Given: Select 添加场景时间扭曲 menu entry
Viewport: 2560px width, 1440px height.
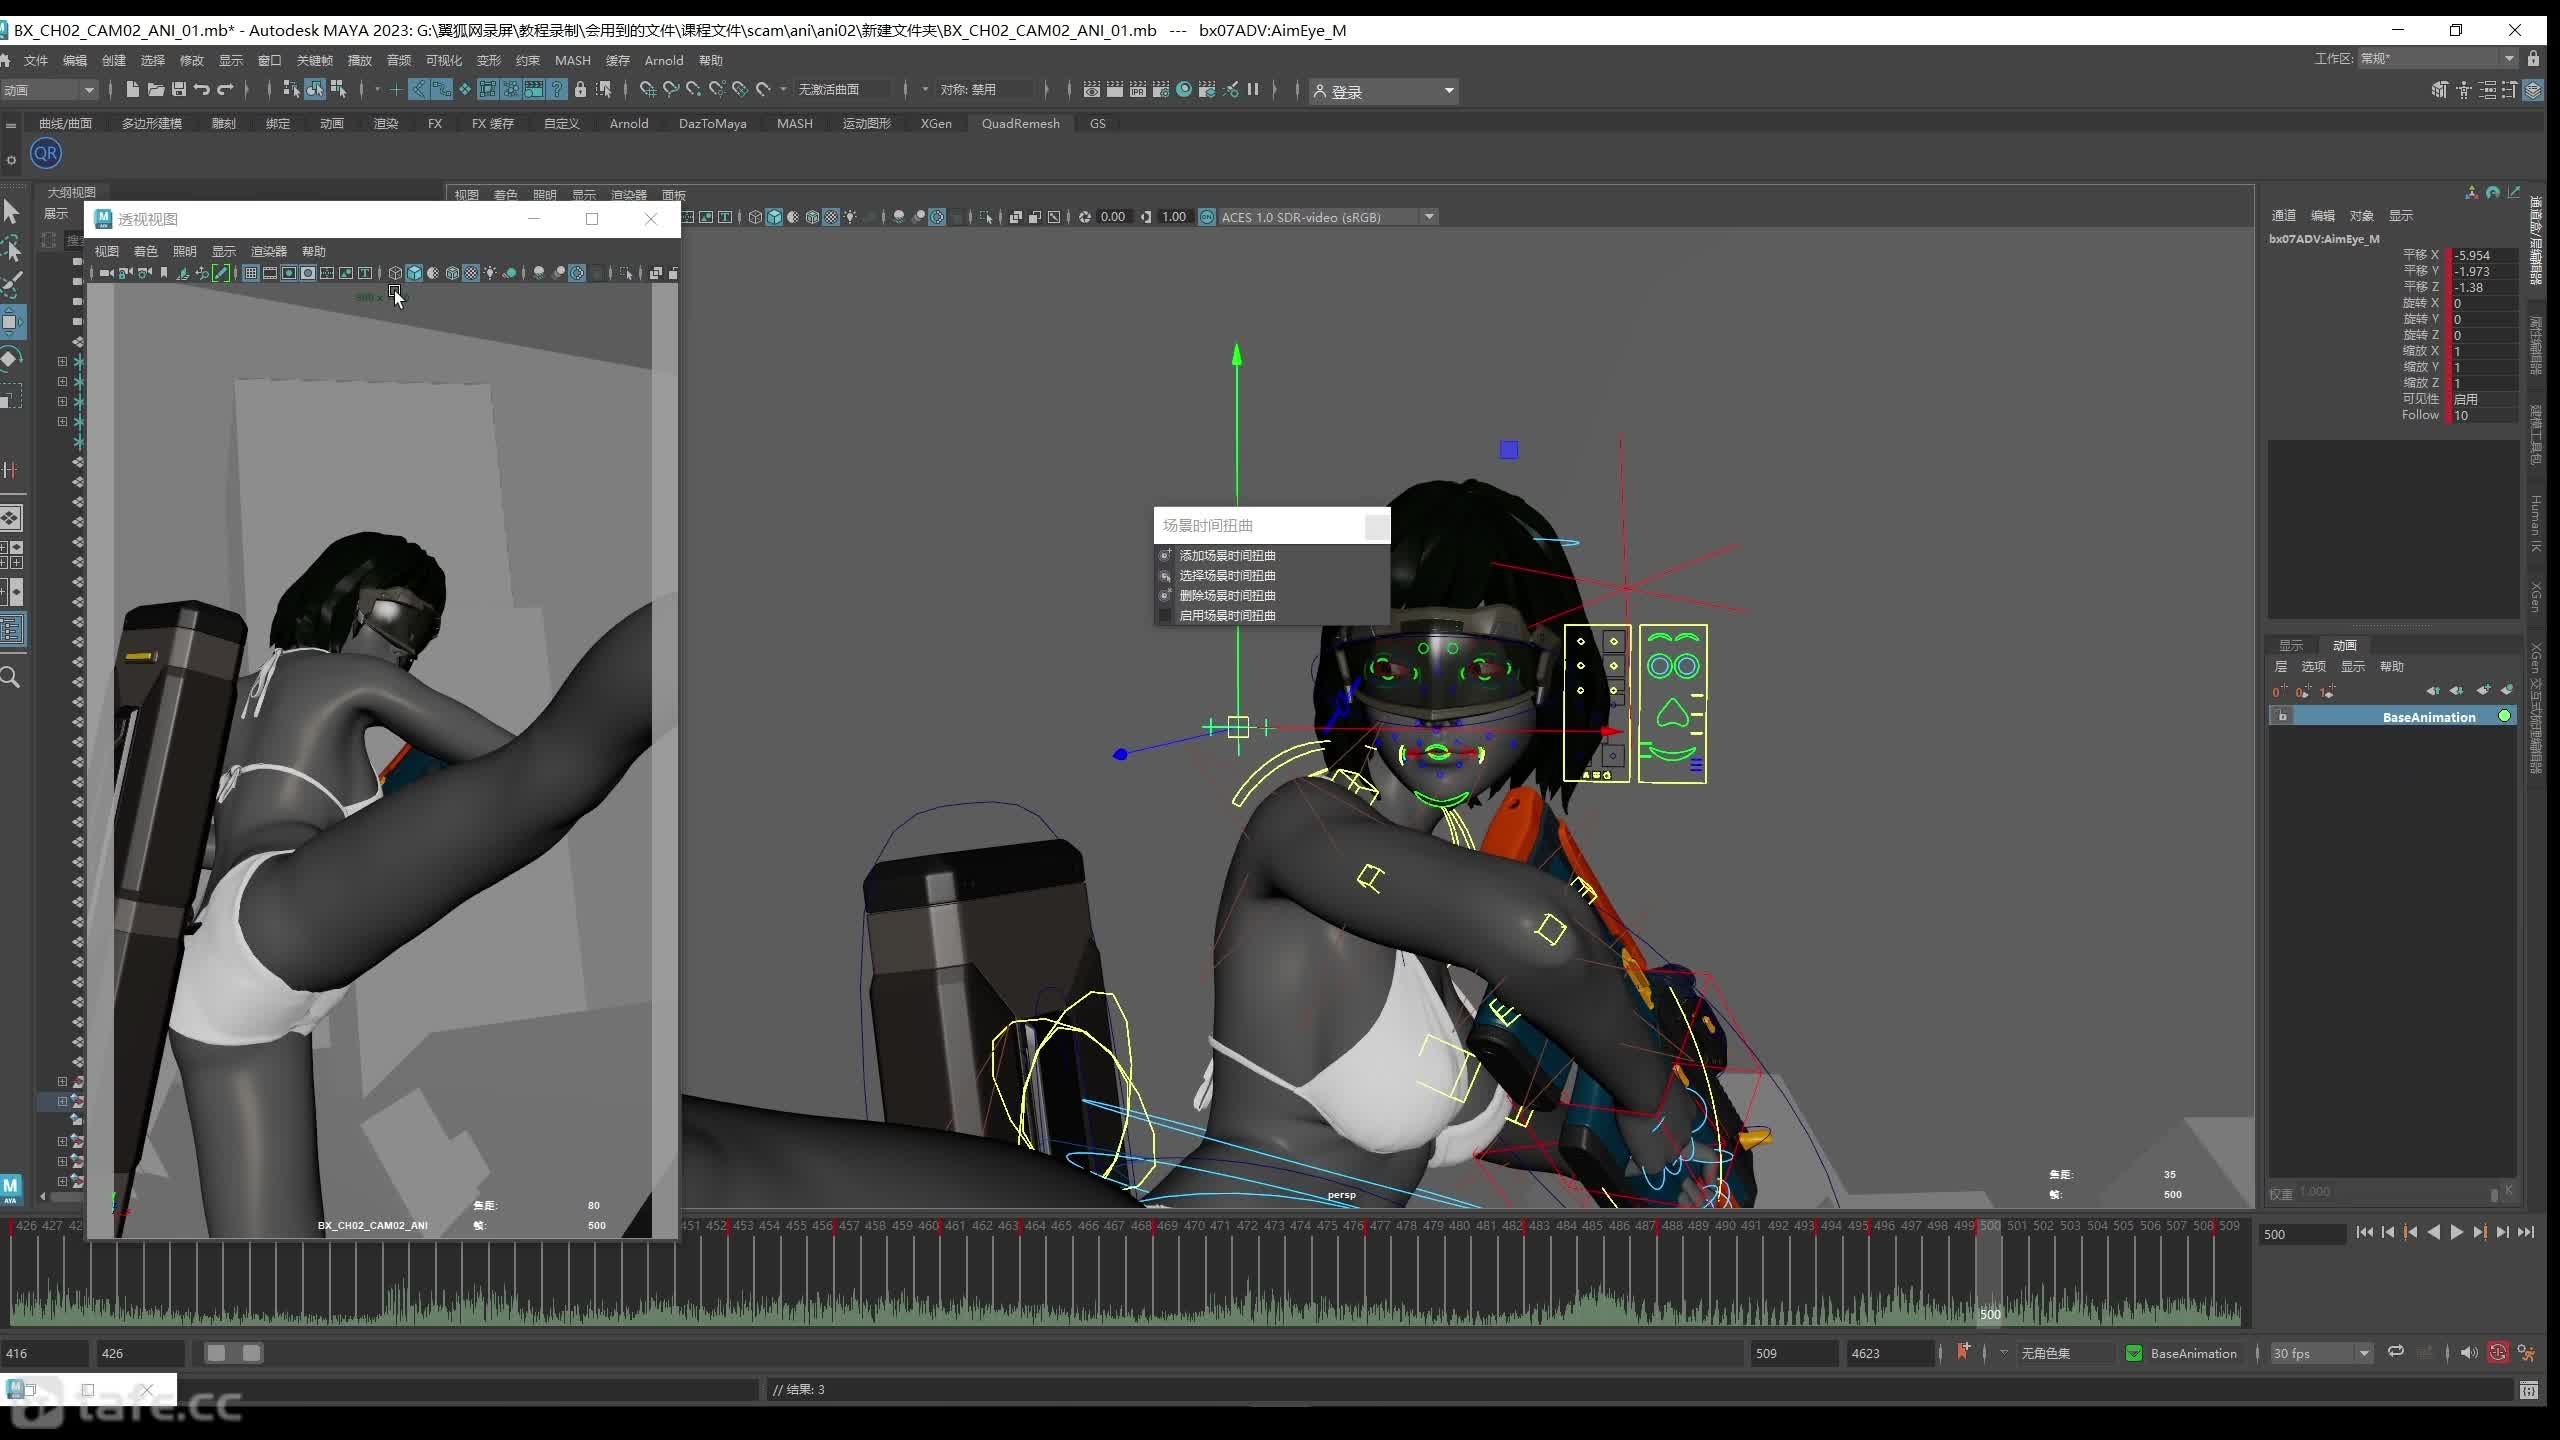Looking at the screenshot, I should (1227, 555).
